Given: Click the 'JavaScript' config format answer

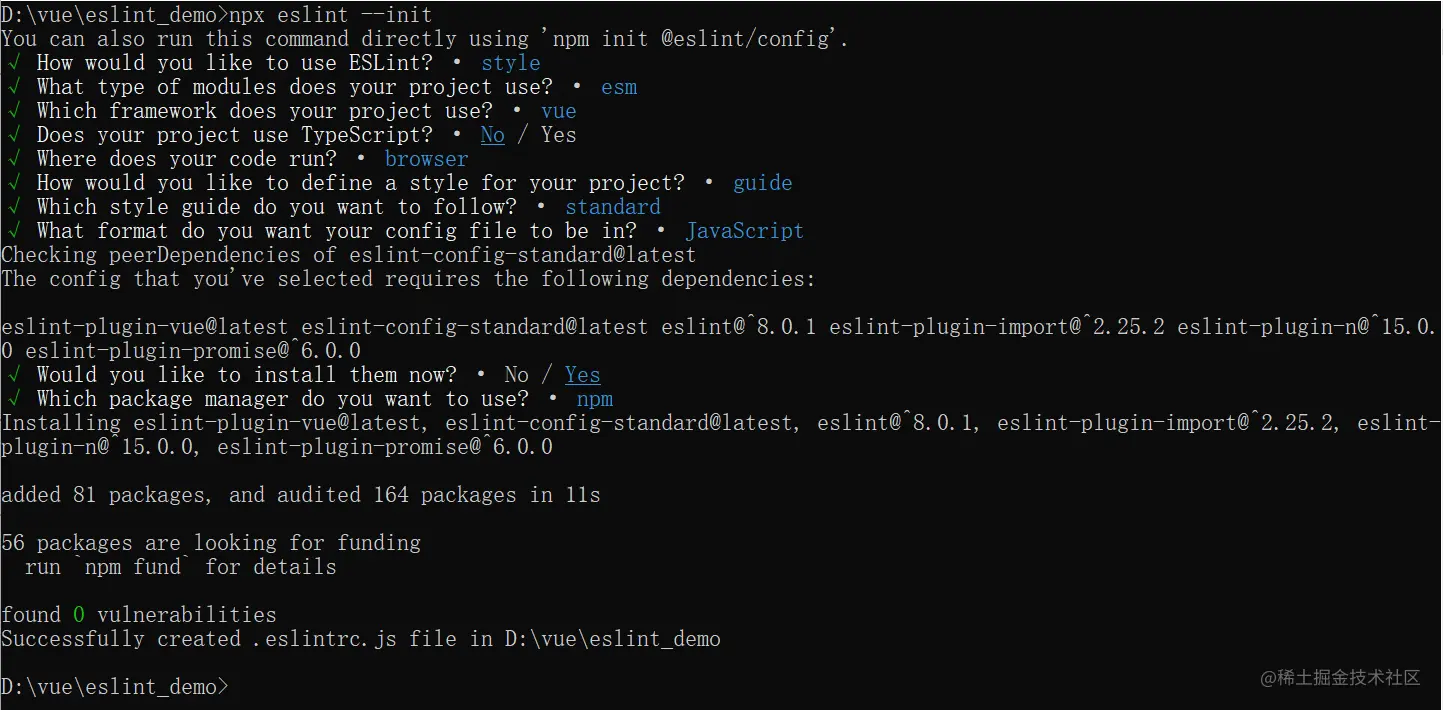Looking at the screenshot, I should 744,231.
